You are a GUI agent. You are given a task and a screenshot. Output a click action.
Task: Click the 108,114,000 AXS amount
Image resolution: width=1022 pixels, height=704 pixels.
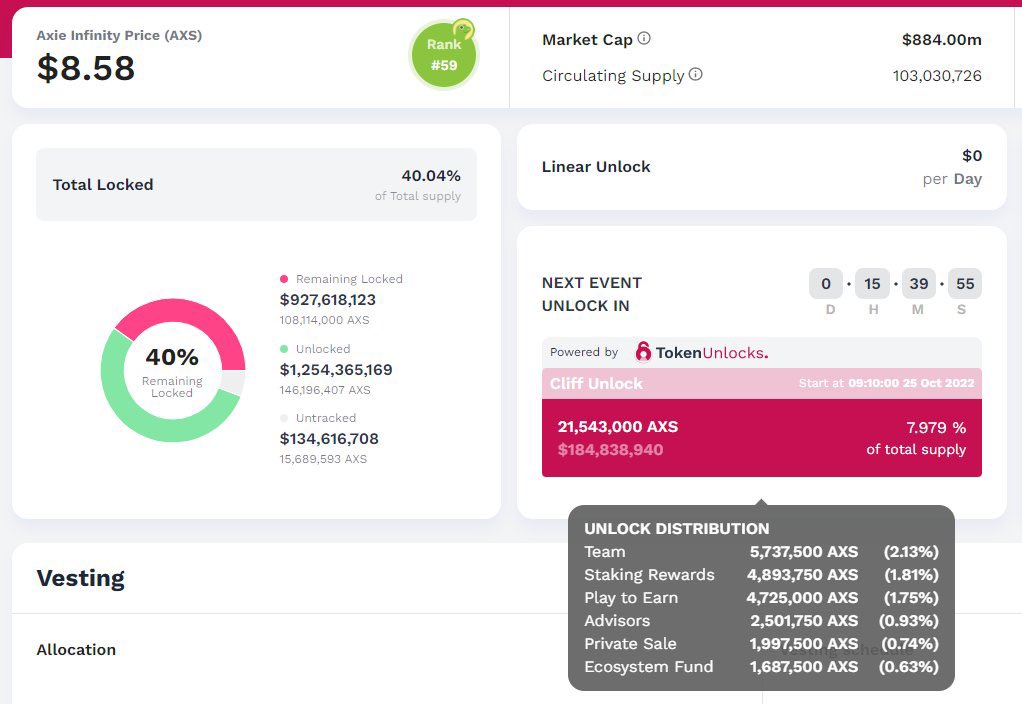tap(325, 320)
